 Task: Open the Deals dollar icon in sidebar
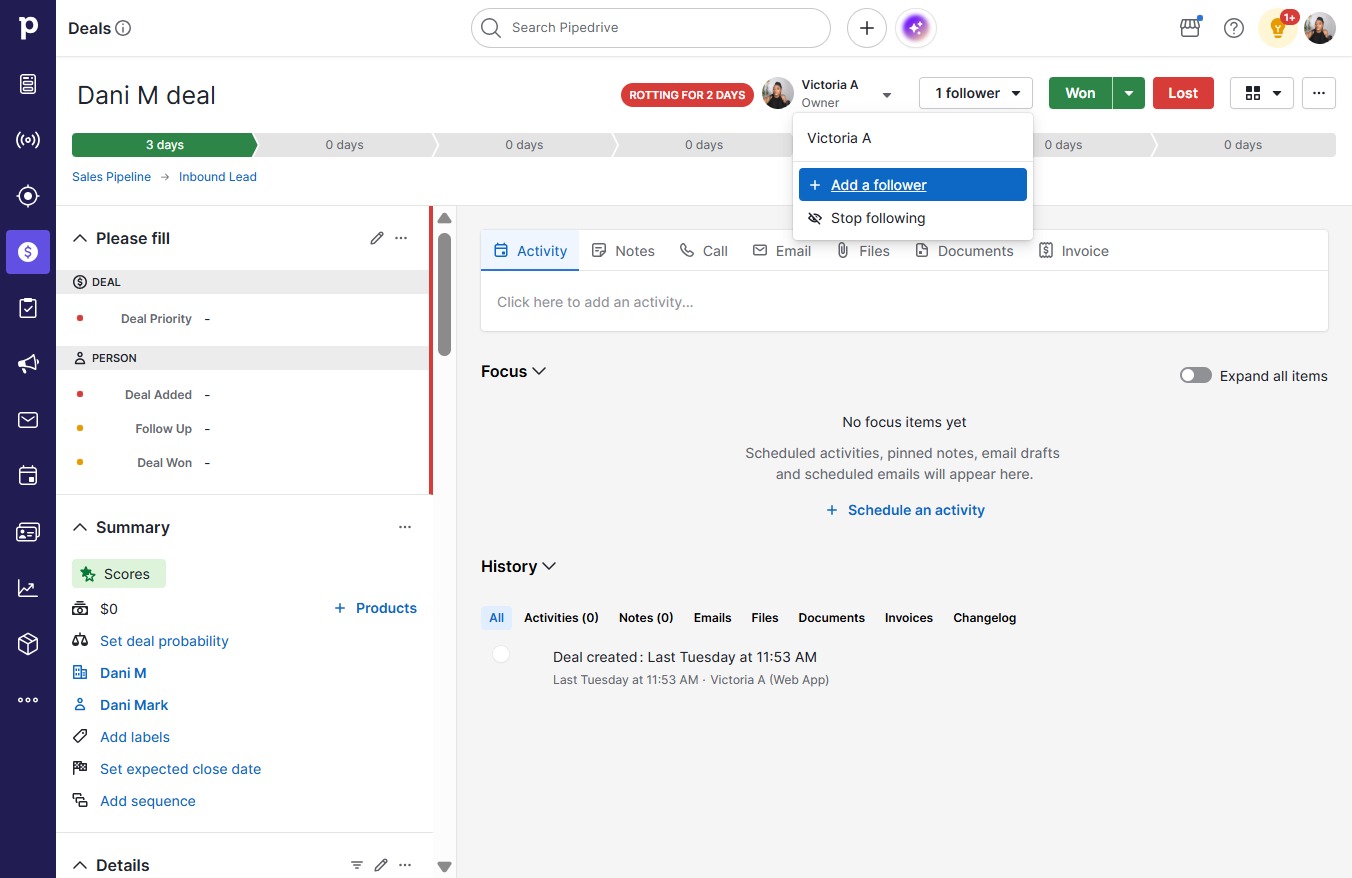pyautogui.click(x=28, y=252)
